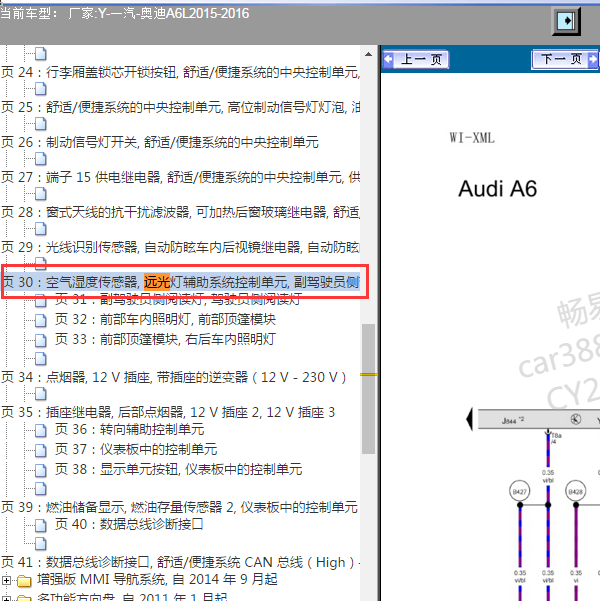Open page 27 端子 15 供电继电器 entry
This screenshot has width=600, height=601.
click(x=181, y=177)
